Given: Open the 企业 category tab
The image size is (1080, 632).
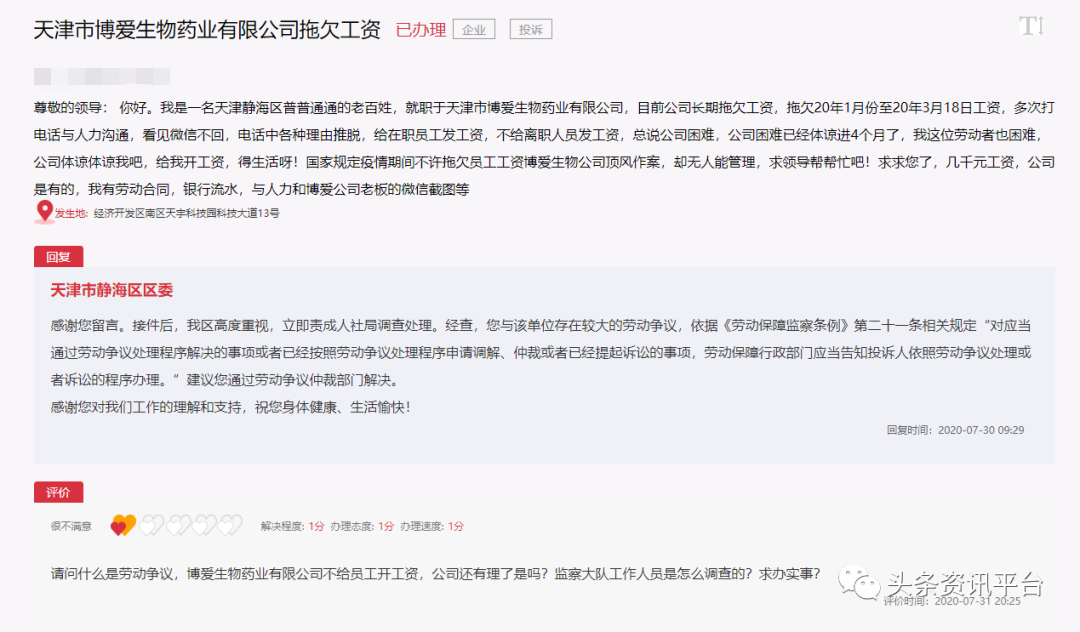Looking at the screenshot, I should pyautogui.click(x=473, y=29).
